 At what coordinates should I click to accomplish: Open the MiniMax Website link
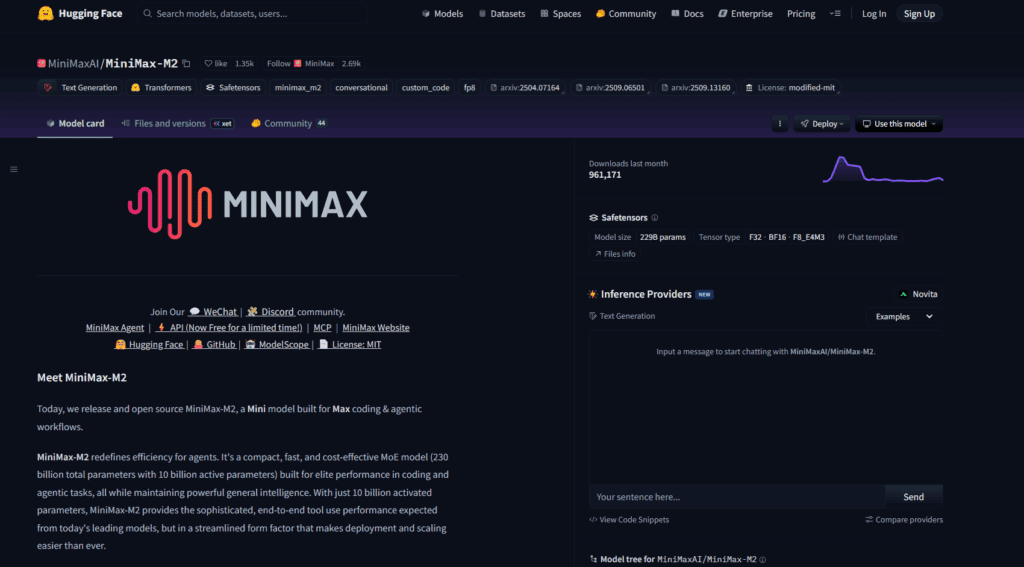[376, 327]
